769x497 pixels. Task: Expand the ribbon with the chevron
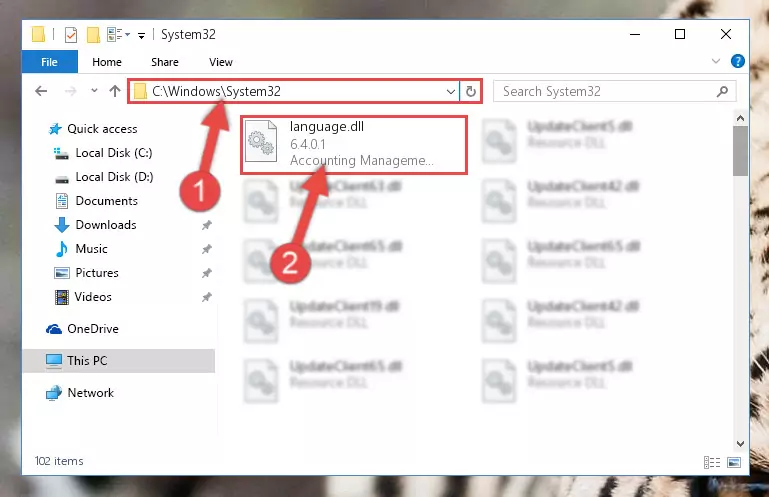click(716, 61)
